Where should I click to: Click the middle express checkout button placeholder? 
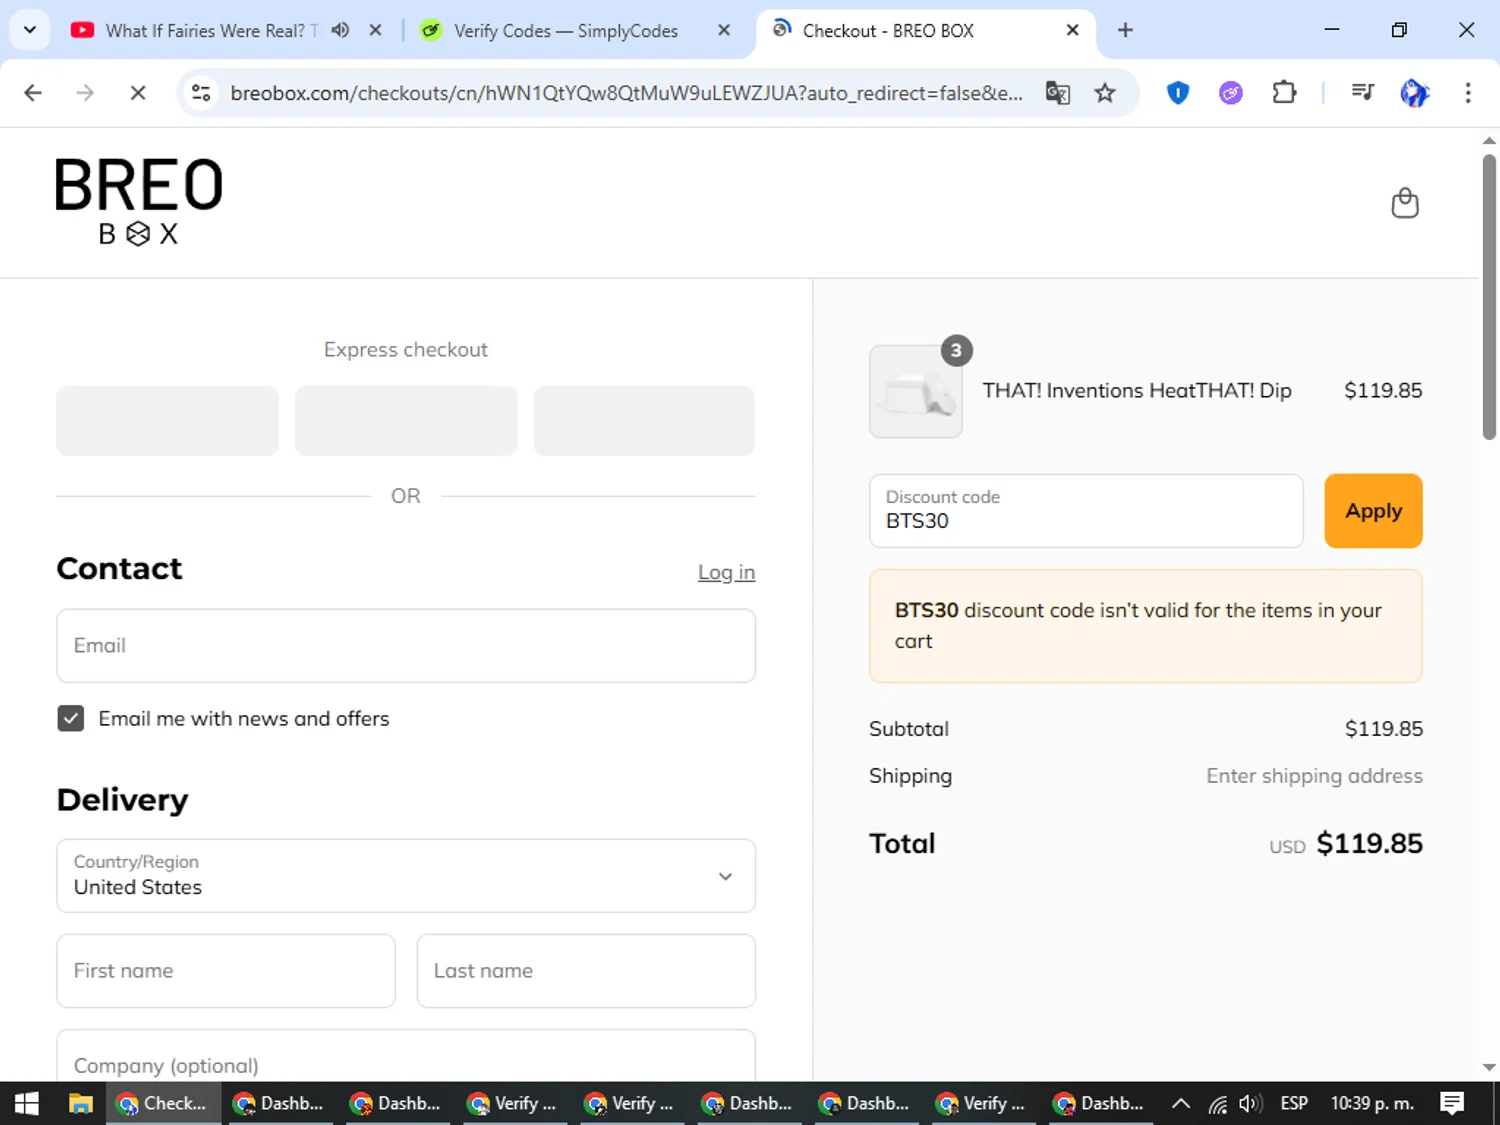pyautogui.click(x=406, y=421)
